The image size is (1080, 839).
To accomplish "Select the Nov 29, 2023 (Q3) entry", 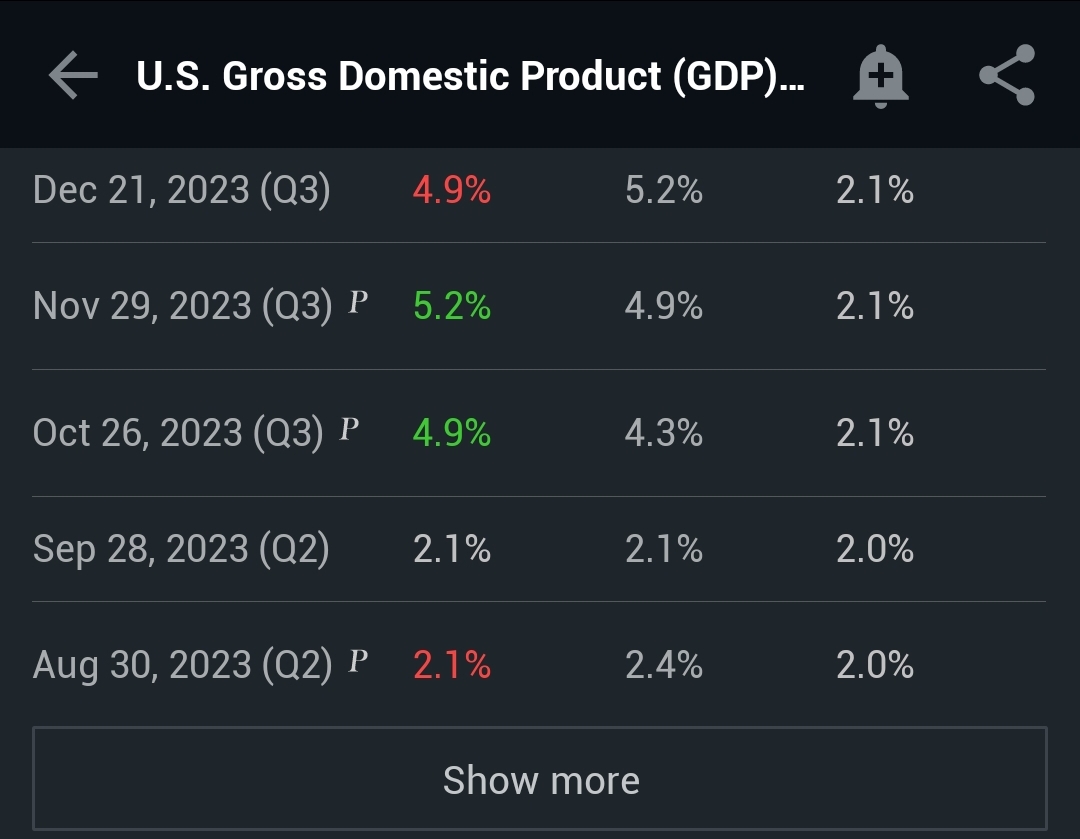I will coord(539,306).
